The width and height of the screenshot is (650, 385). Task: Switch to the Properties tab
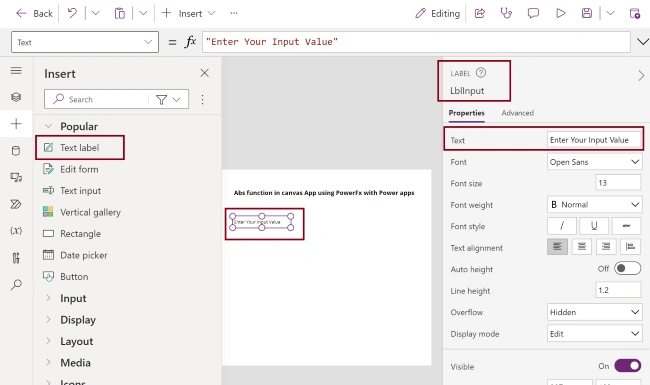[x=466, y=113]
